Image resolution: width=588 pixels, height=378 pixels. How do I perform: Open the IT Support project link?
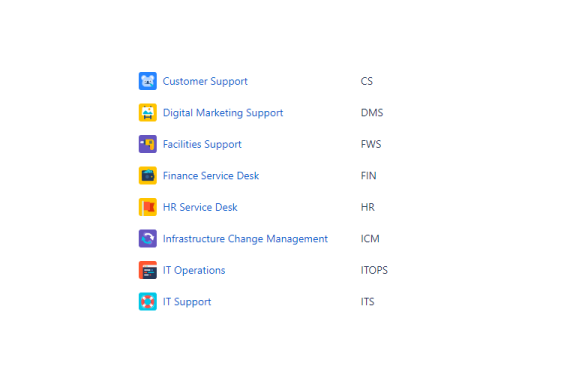(187, 302)
